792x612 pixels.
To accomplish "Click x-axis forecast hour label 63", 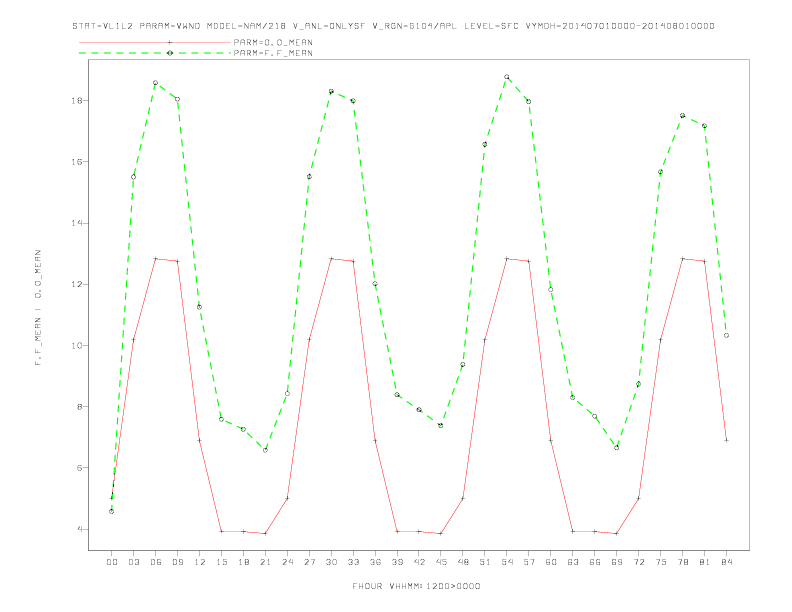I will tap(573, 562).
